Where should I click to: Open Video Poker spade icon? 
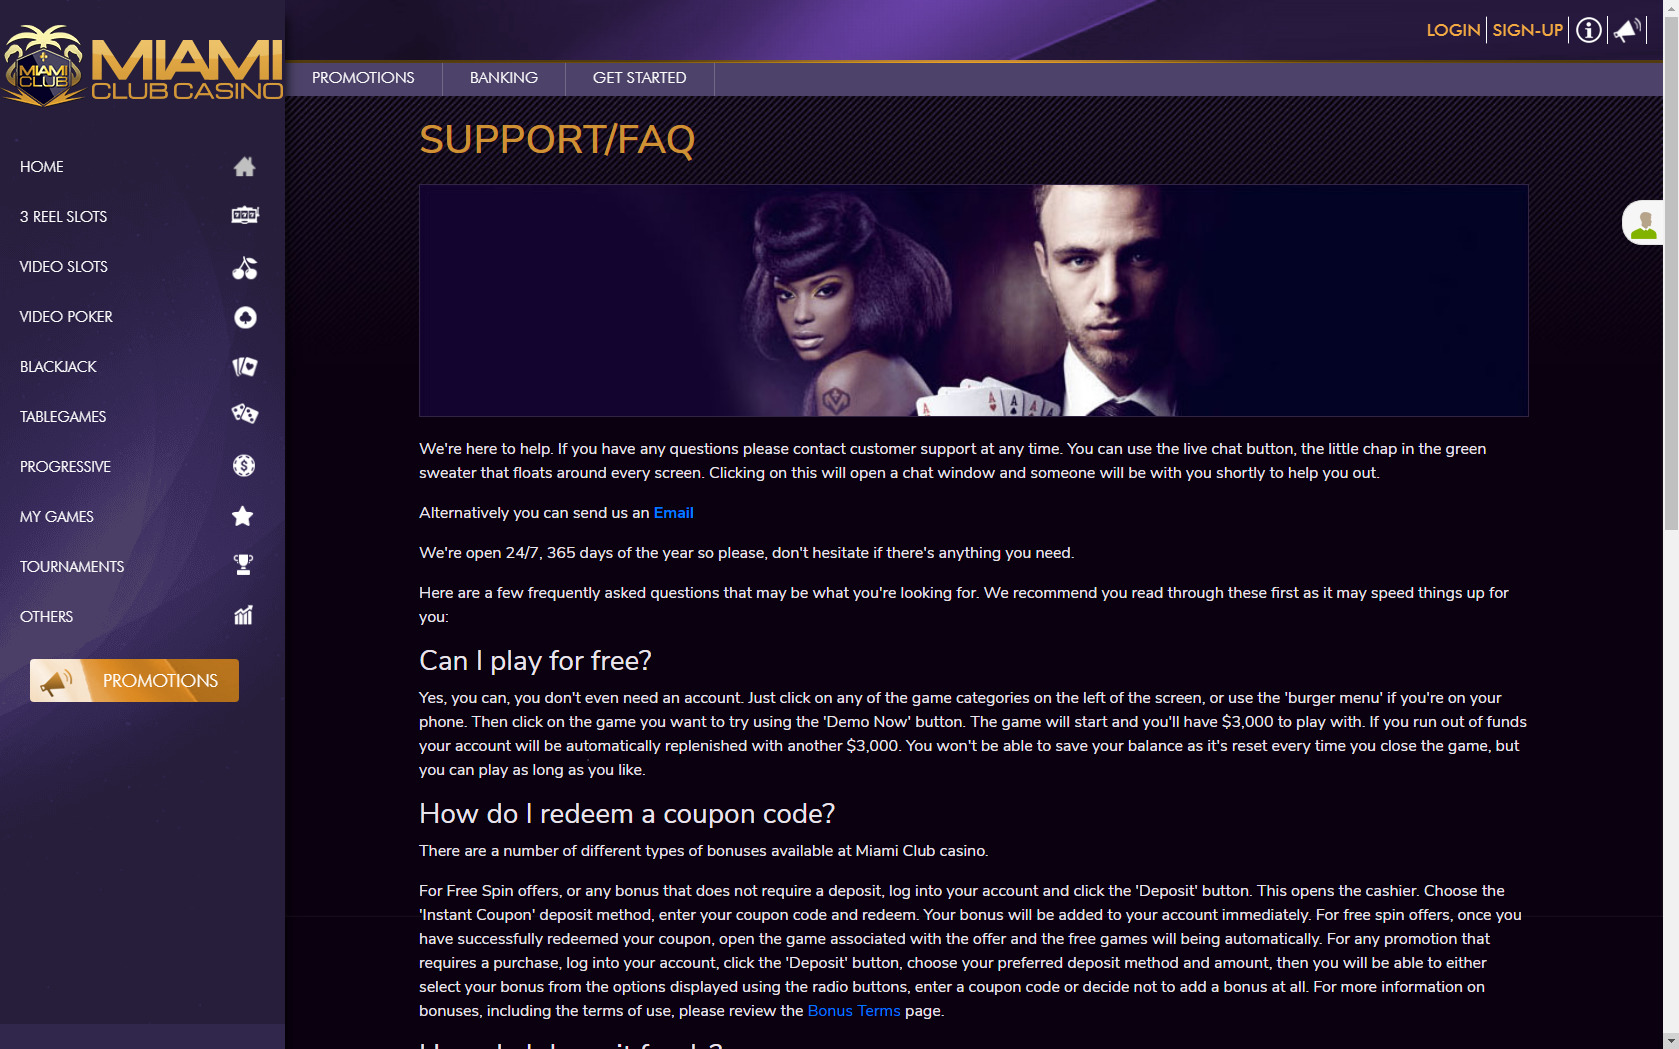[245, 317]
